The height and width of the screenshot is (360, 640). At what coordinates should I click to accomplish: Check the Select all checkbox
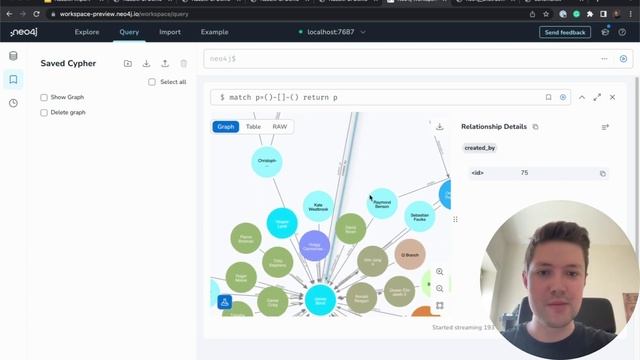(x=152, y=82)
